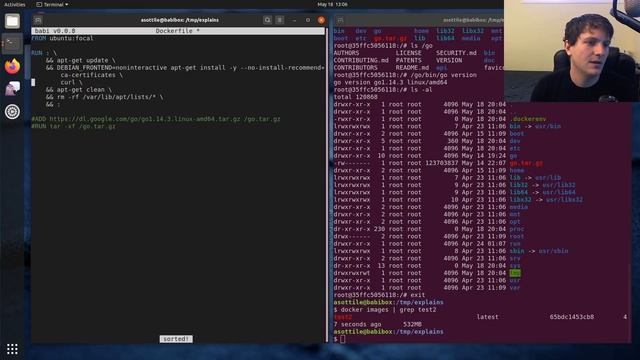Screen dimensions: 640x360
Task: Click the red 'go.tar.gz' in ls -al output
Action: (x=526, y=163)
